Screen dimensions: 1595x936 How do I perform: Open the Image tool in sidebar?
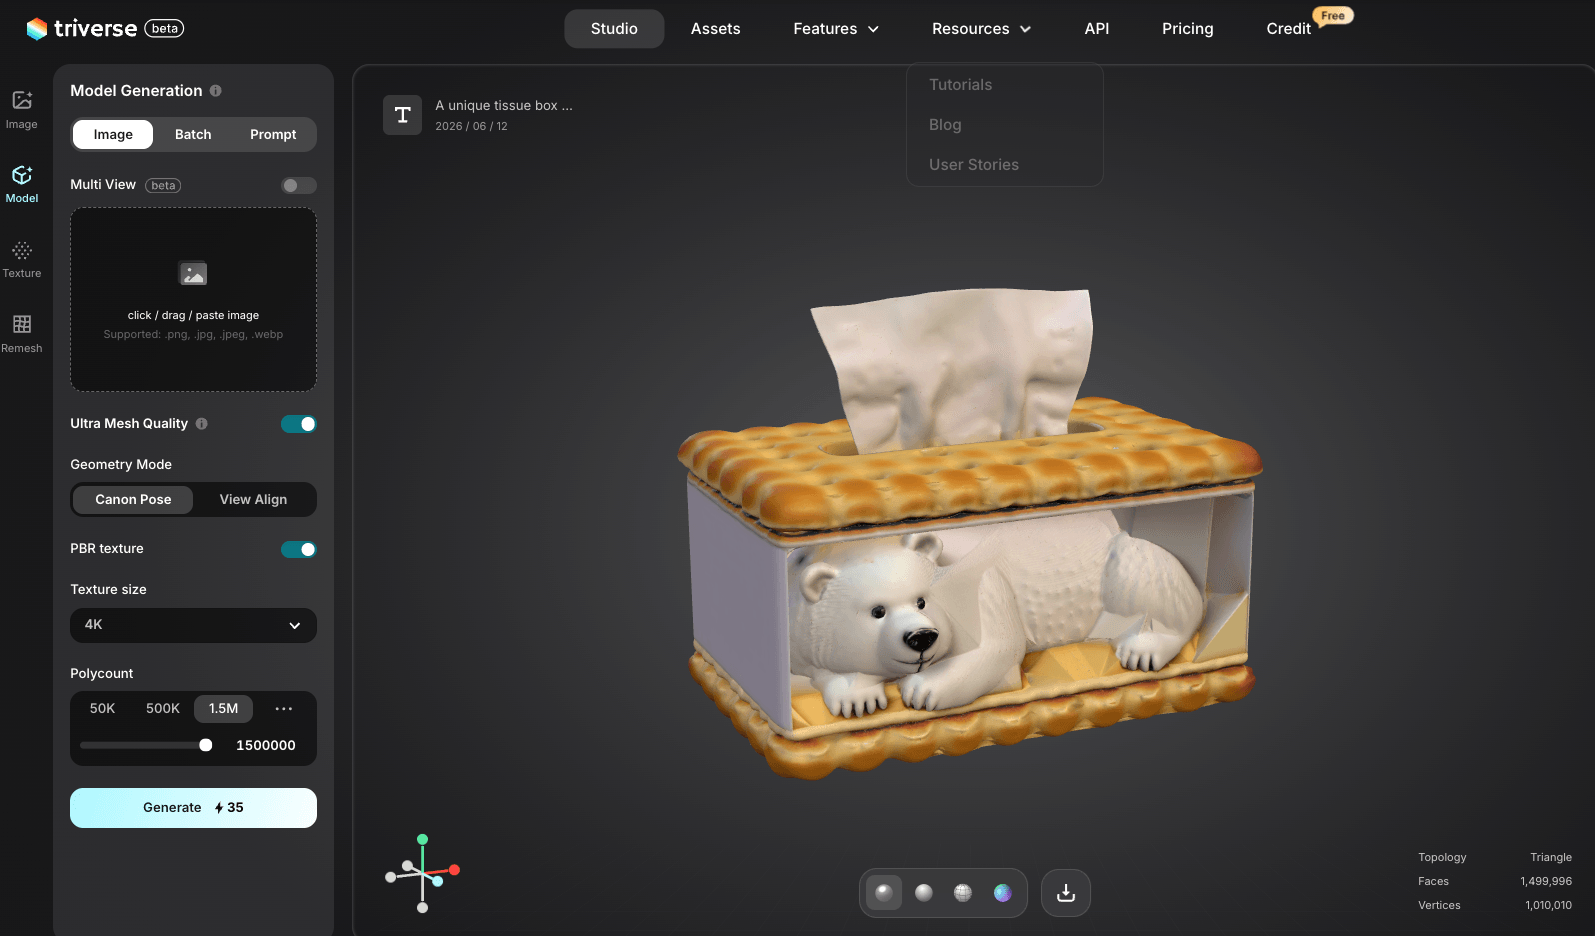click(x=22, y=110)
